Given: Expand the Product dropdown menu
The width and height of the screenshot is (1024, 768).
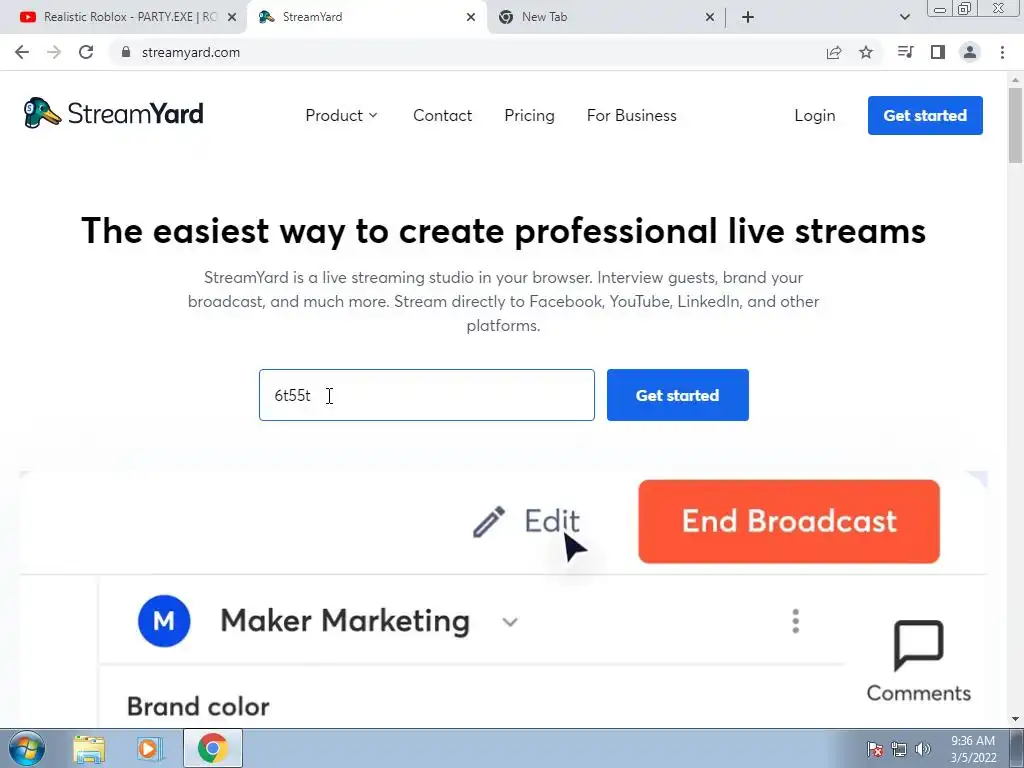Looking at the screenshot, I should coord(342,116).
